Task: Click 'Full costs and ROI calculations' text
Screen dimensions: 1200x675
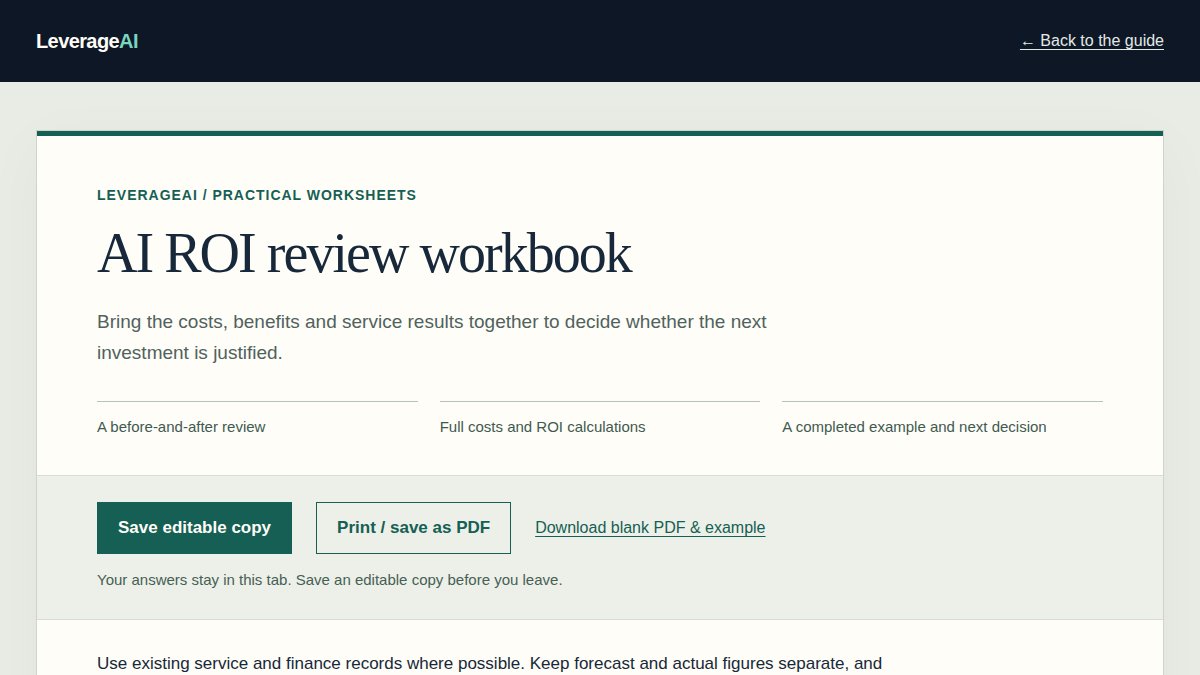Action: coord(543,427)
